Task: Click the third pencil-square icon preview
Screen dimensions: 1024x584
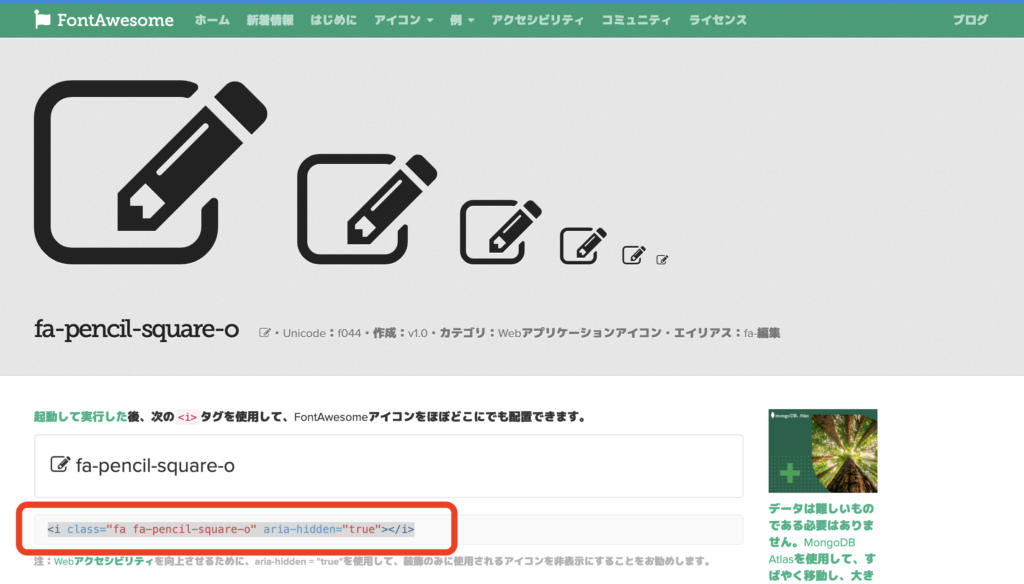Action: click(501, 232)
